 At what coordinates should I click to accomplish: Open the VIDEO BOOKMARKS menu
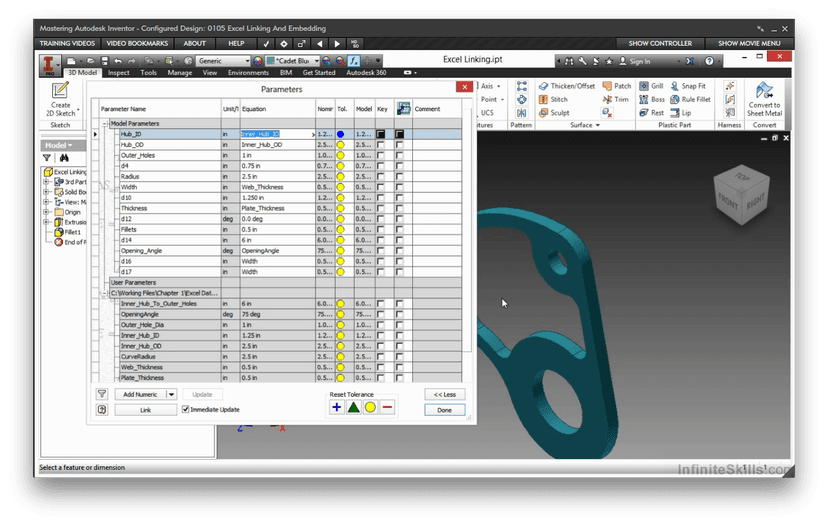tap(137, 43)
